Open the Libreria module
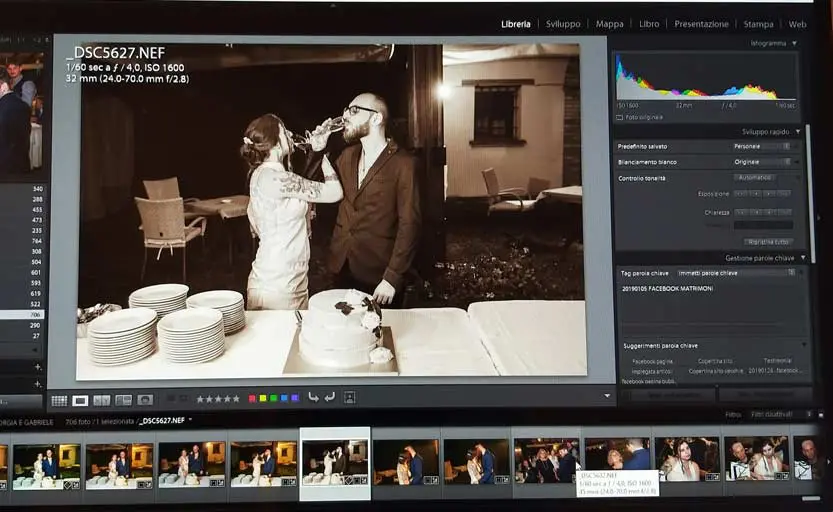 pyautogui.click(x=515, y=24)
